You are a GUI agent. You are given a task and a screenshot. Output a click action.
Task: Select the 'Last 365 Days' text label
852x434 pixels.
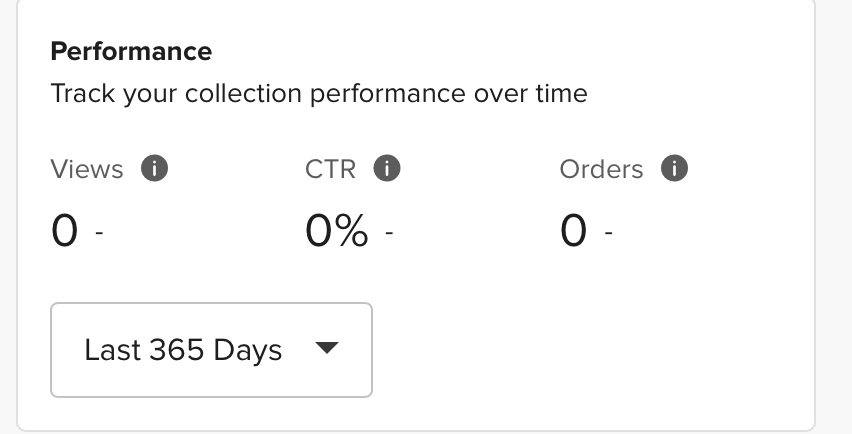(x=183, y=350)
